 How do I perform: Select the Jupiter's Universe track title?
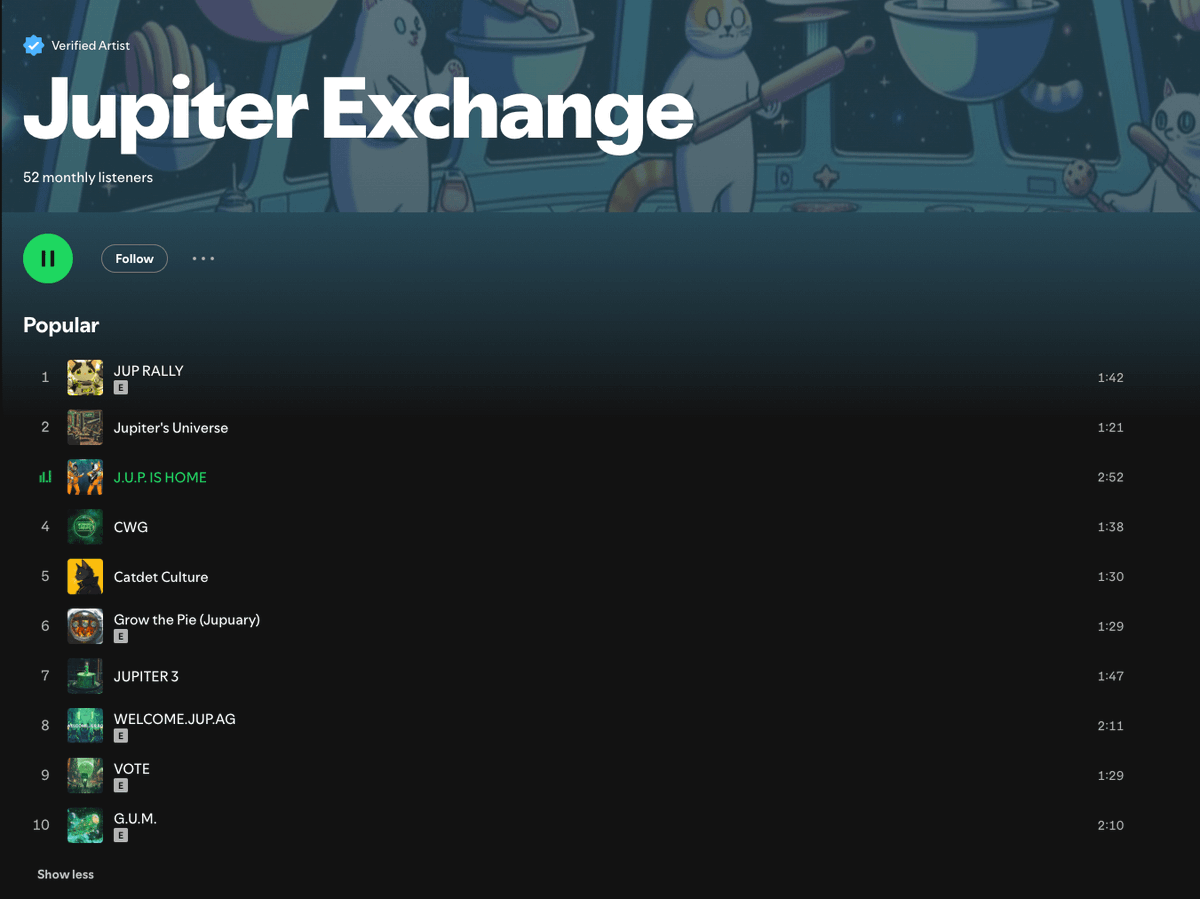pos(171,427)
